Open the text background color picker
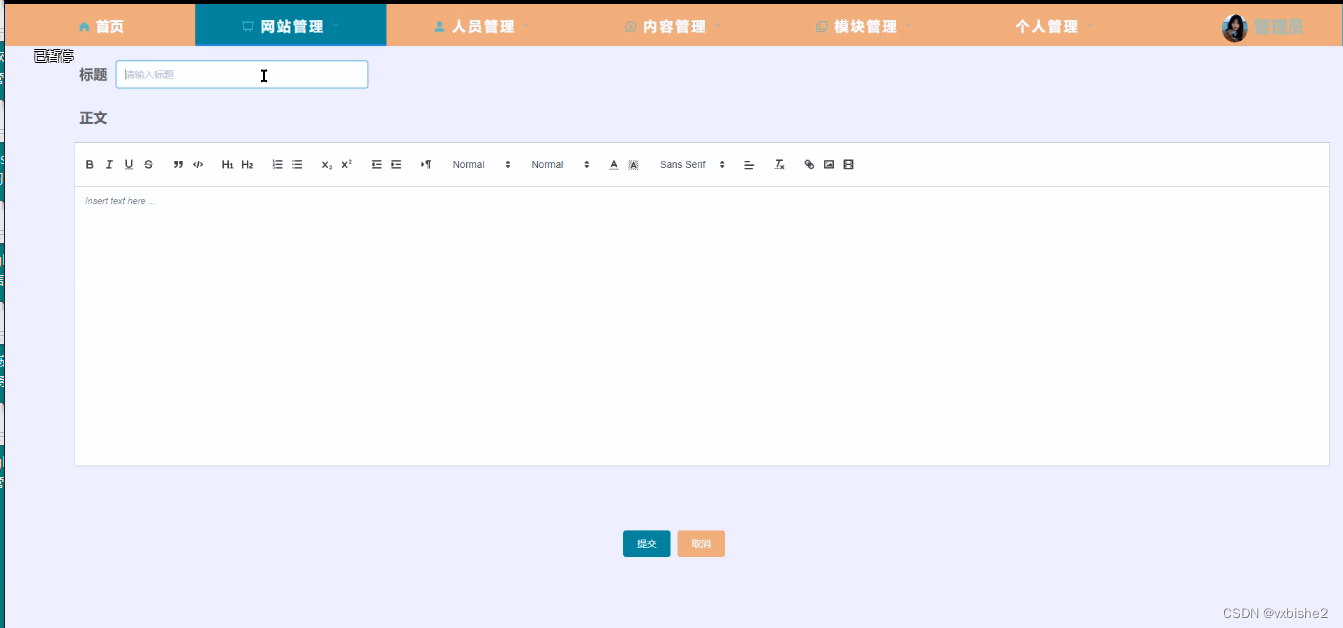 point(633,165)
